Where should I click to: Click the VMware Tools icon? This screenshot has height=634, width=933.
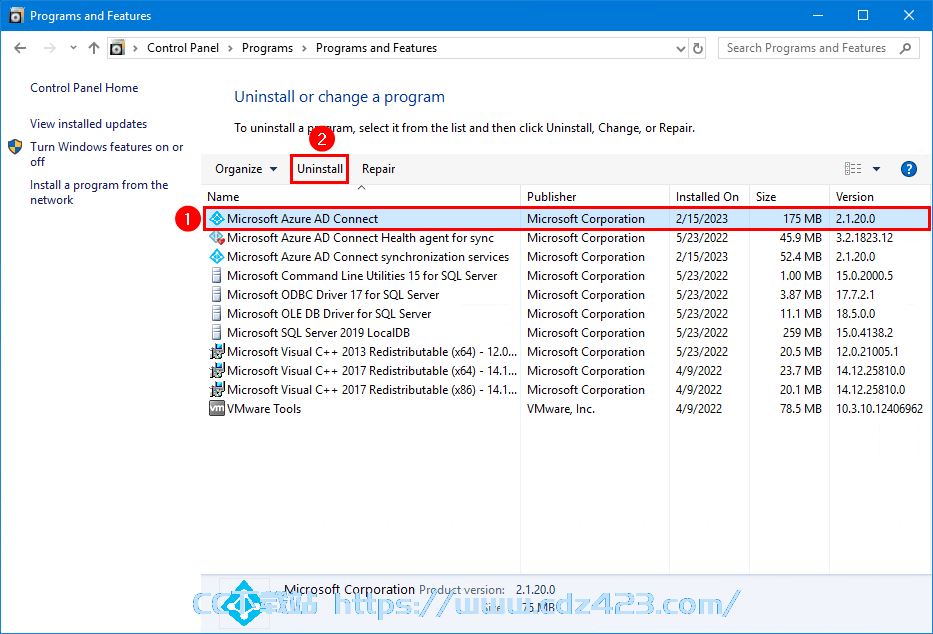(x=217, y=409)
